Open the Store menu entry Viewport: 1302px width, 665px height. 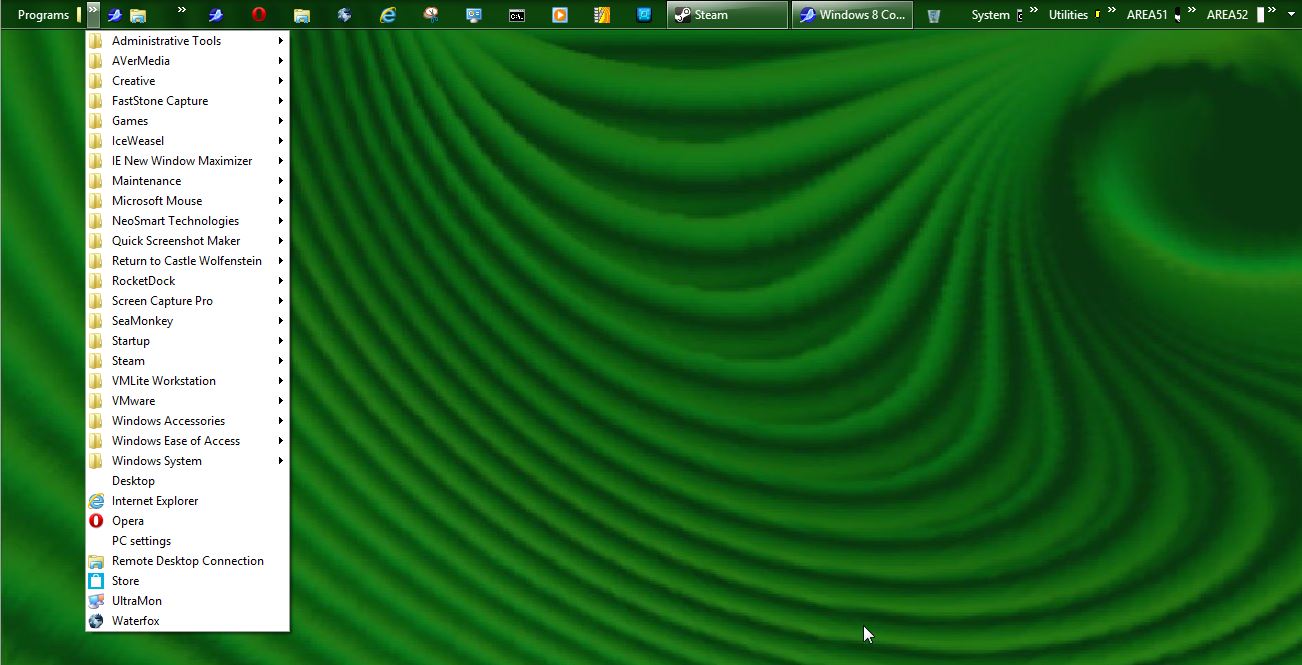188,581
